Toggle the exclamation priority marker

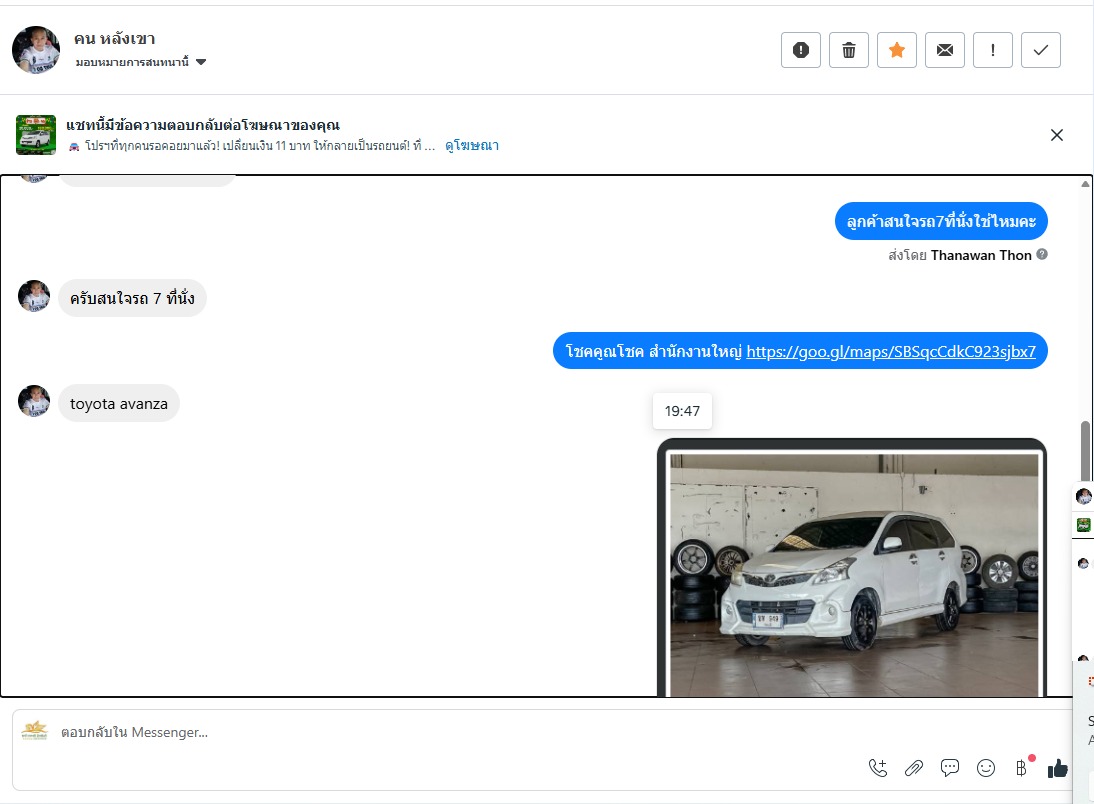click(993, 50)
